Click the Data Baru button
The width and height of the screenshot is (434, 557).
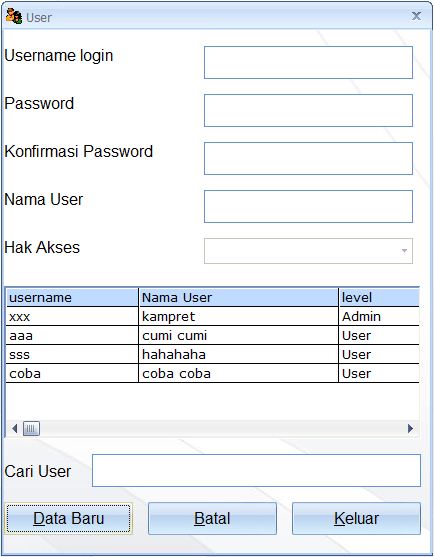(69, 518)
